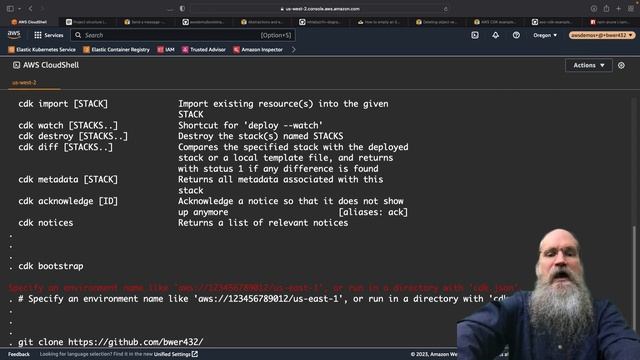Open the CloudShell Actions dropdown
The height and width of the screenshot is (360, 640).
(x=589, y=65)
